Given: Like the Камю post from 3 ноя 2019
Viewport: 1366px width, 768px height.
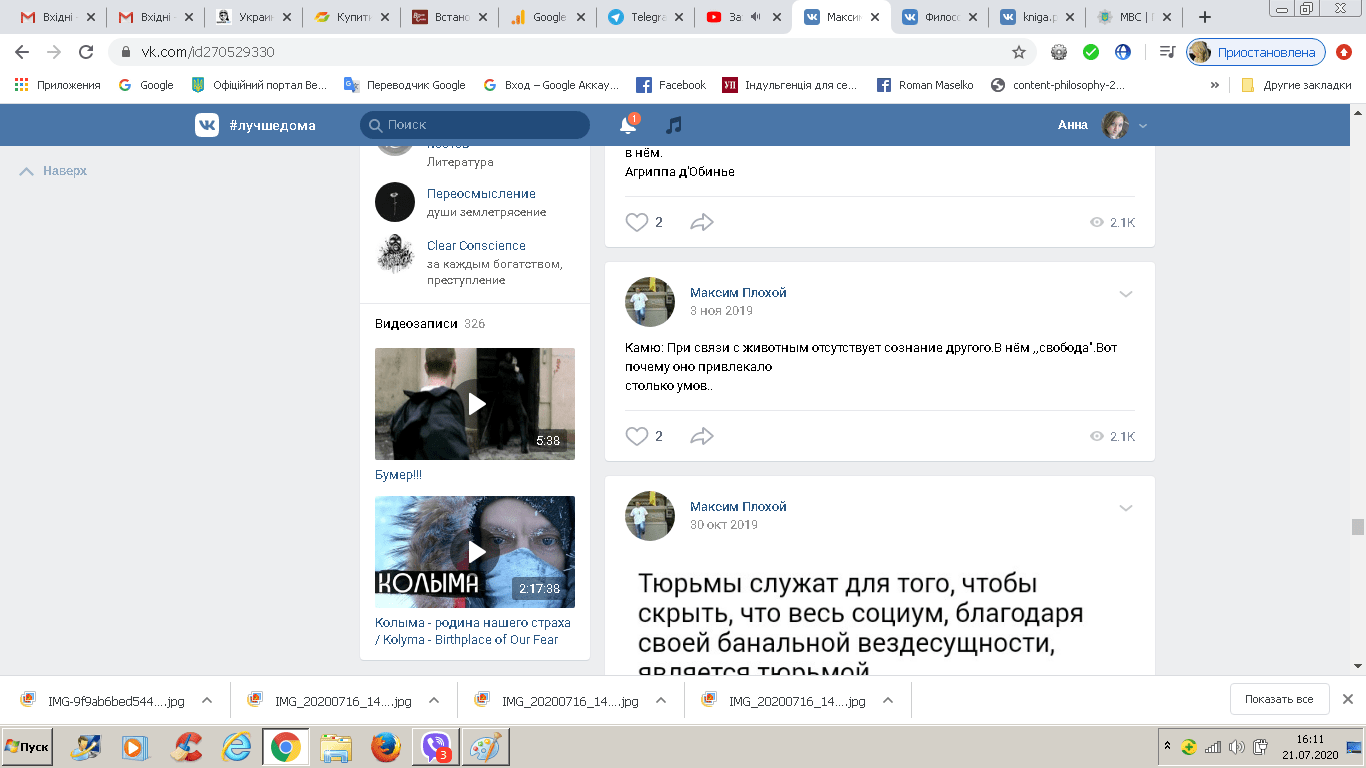Looking at the screenshot, I should pyautogui.click(x=637, y=436).
